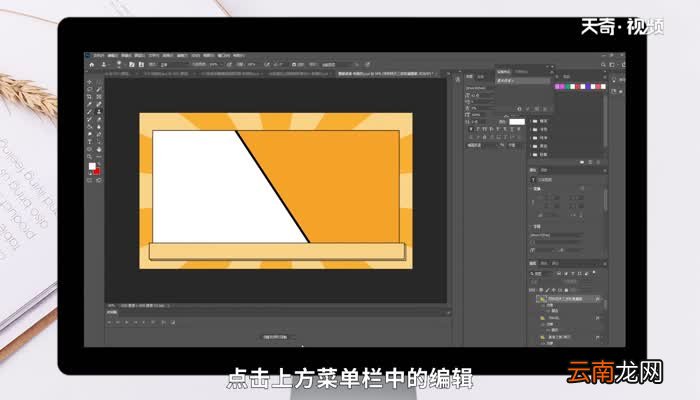Open the File menu
The image size is (700, 400).
pyautogui.click(x=99, y=56)
